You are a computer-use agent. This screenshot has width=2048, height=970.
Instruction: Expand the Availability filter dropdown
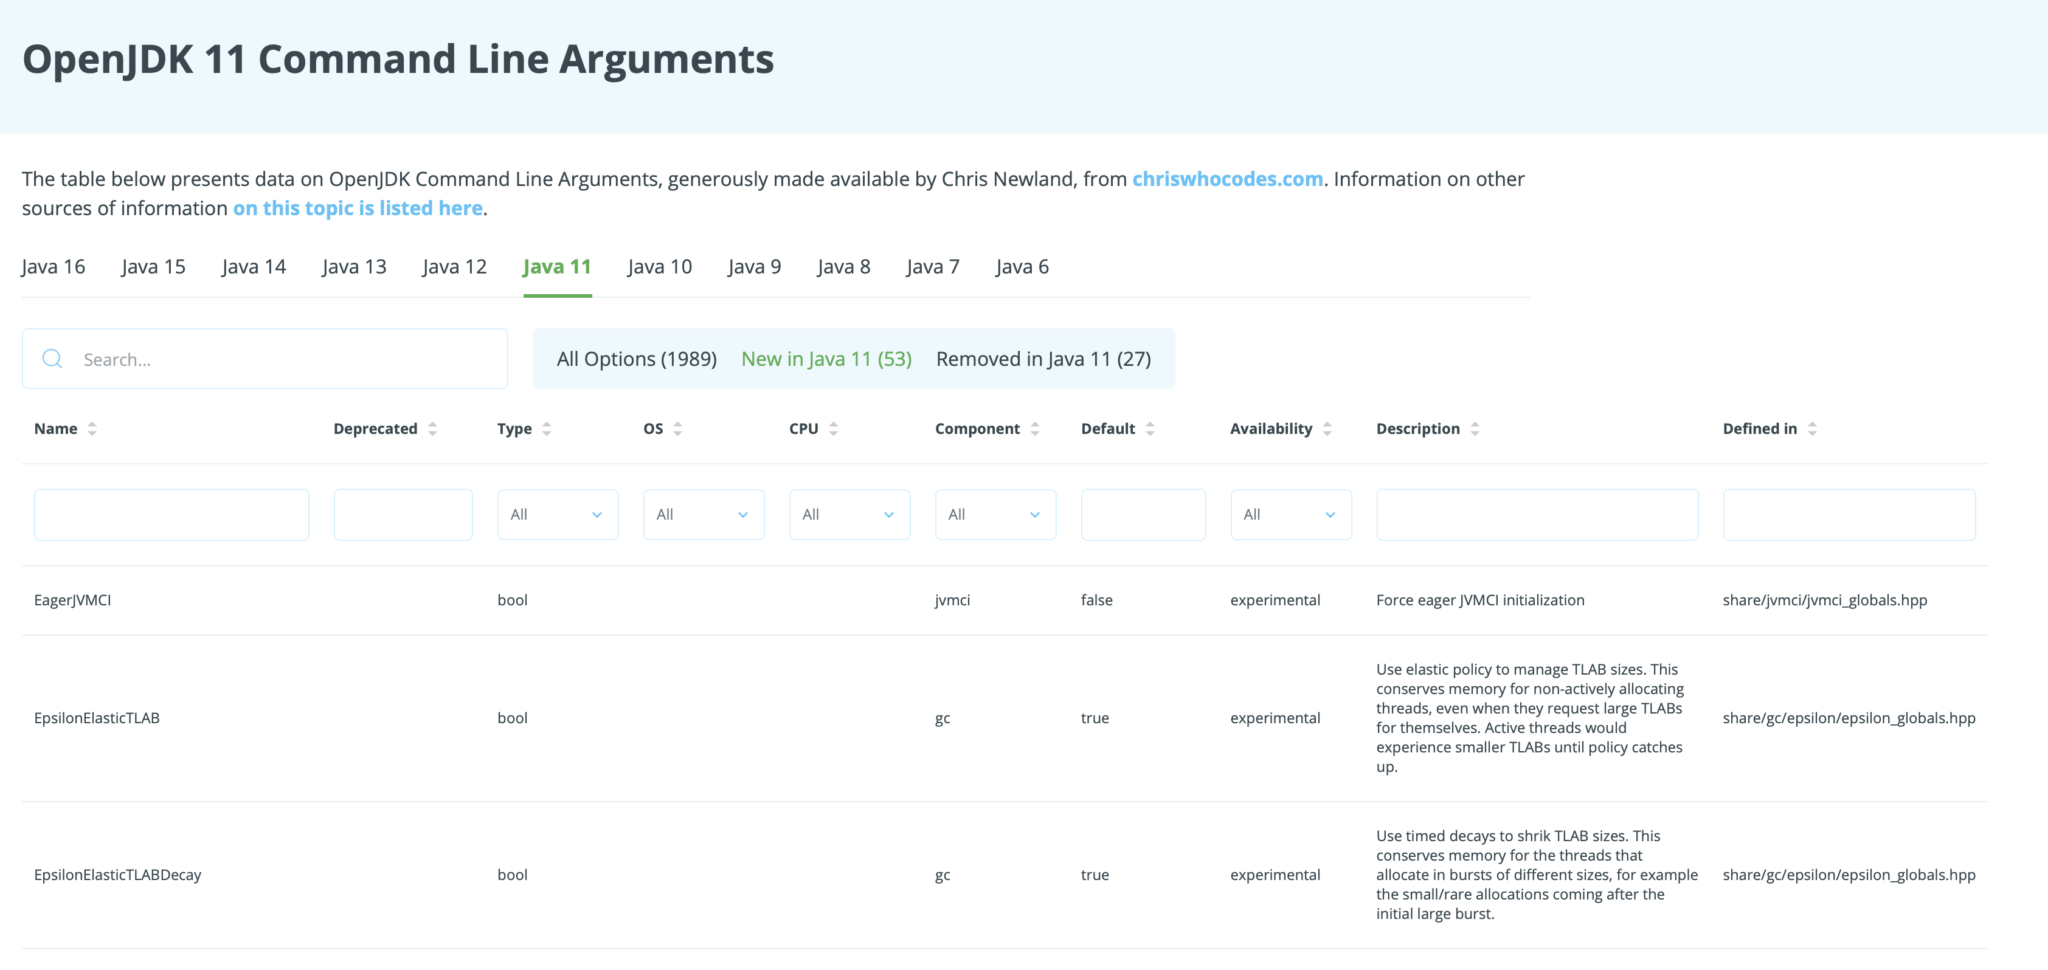click(1290, 515)
